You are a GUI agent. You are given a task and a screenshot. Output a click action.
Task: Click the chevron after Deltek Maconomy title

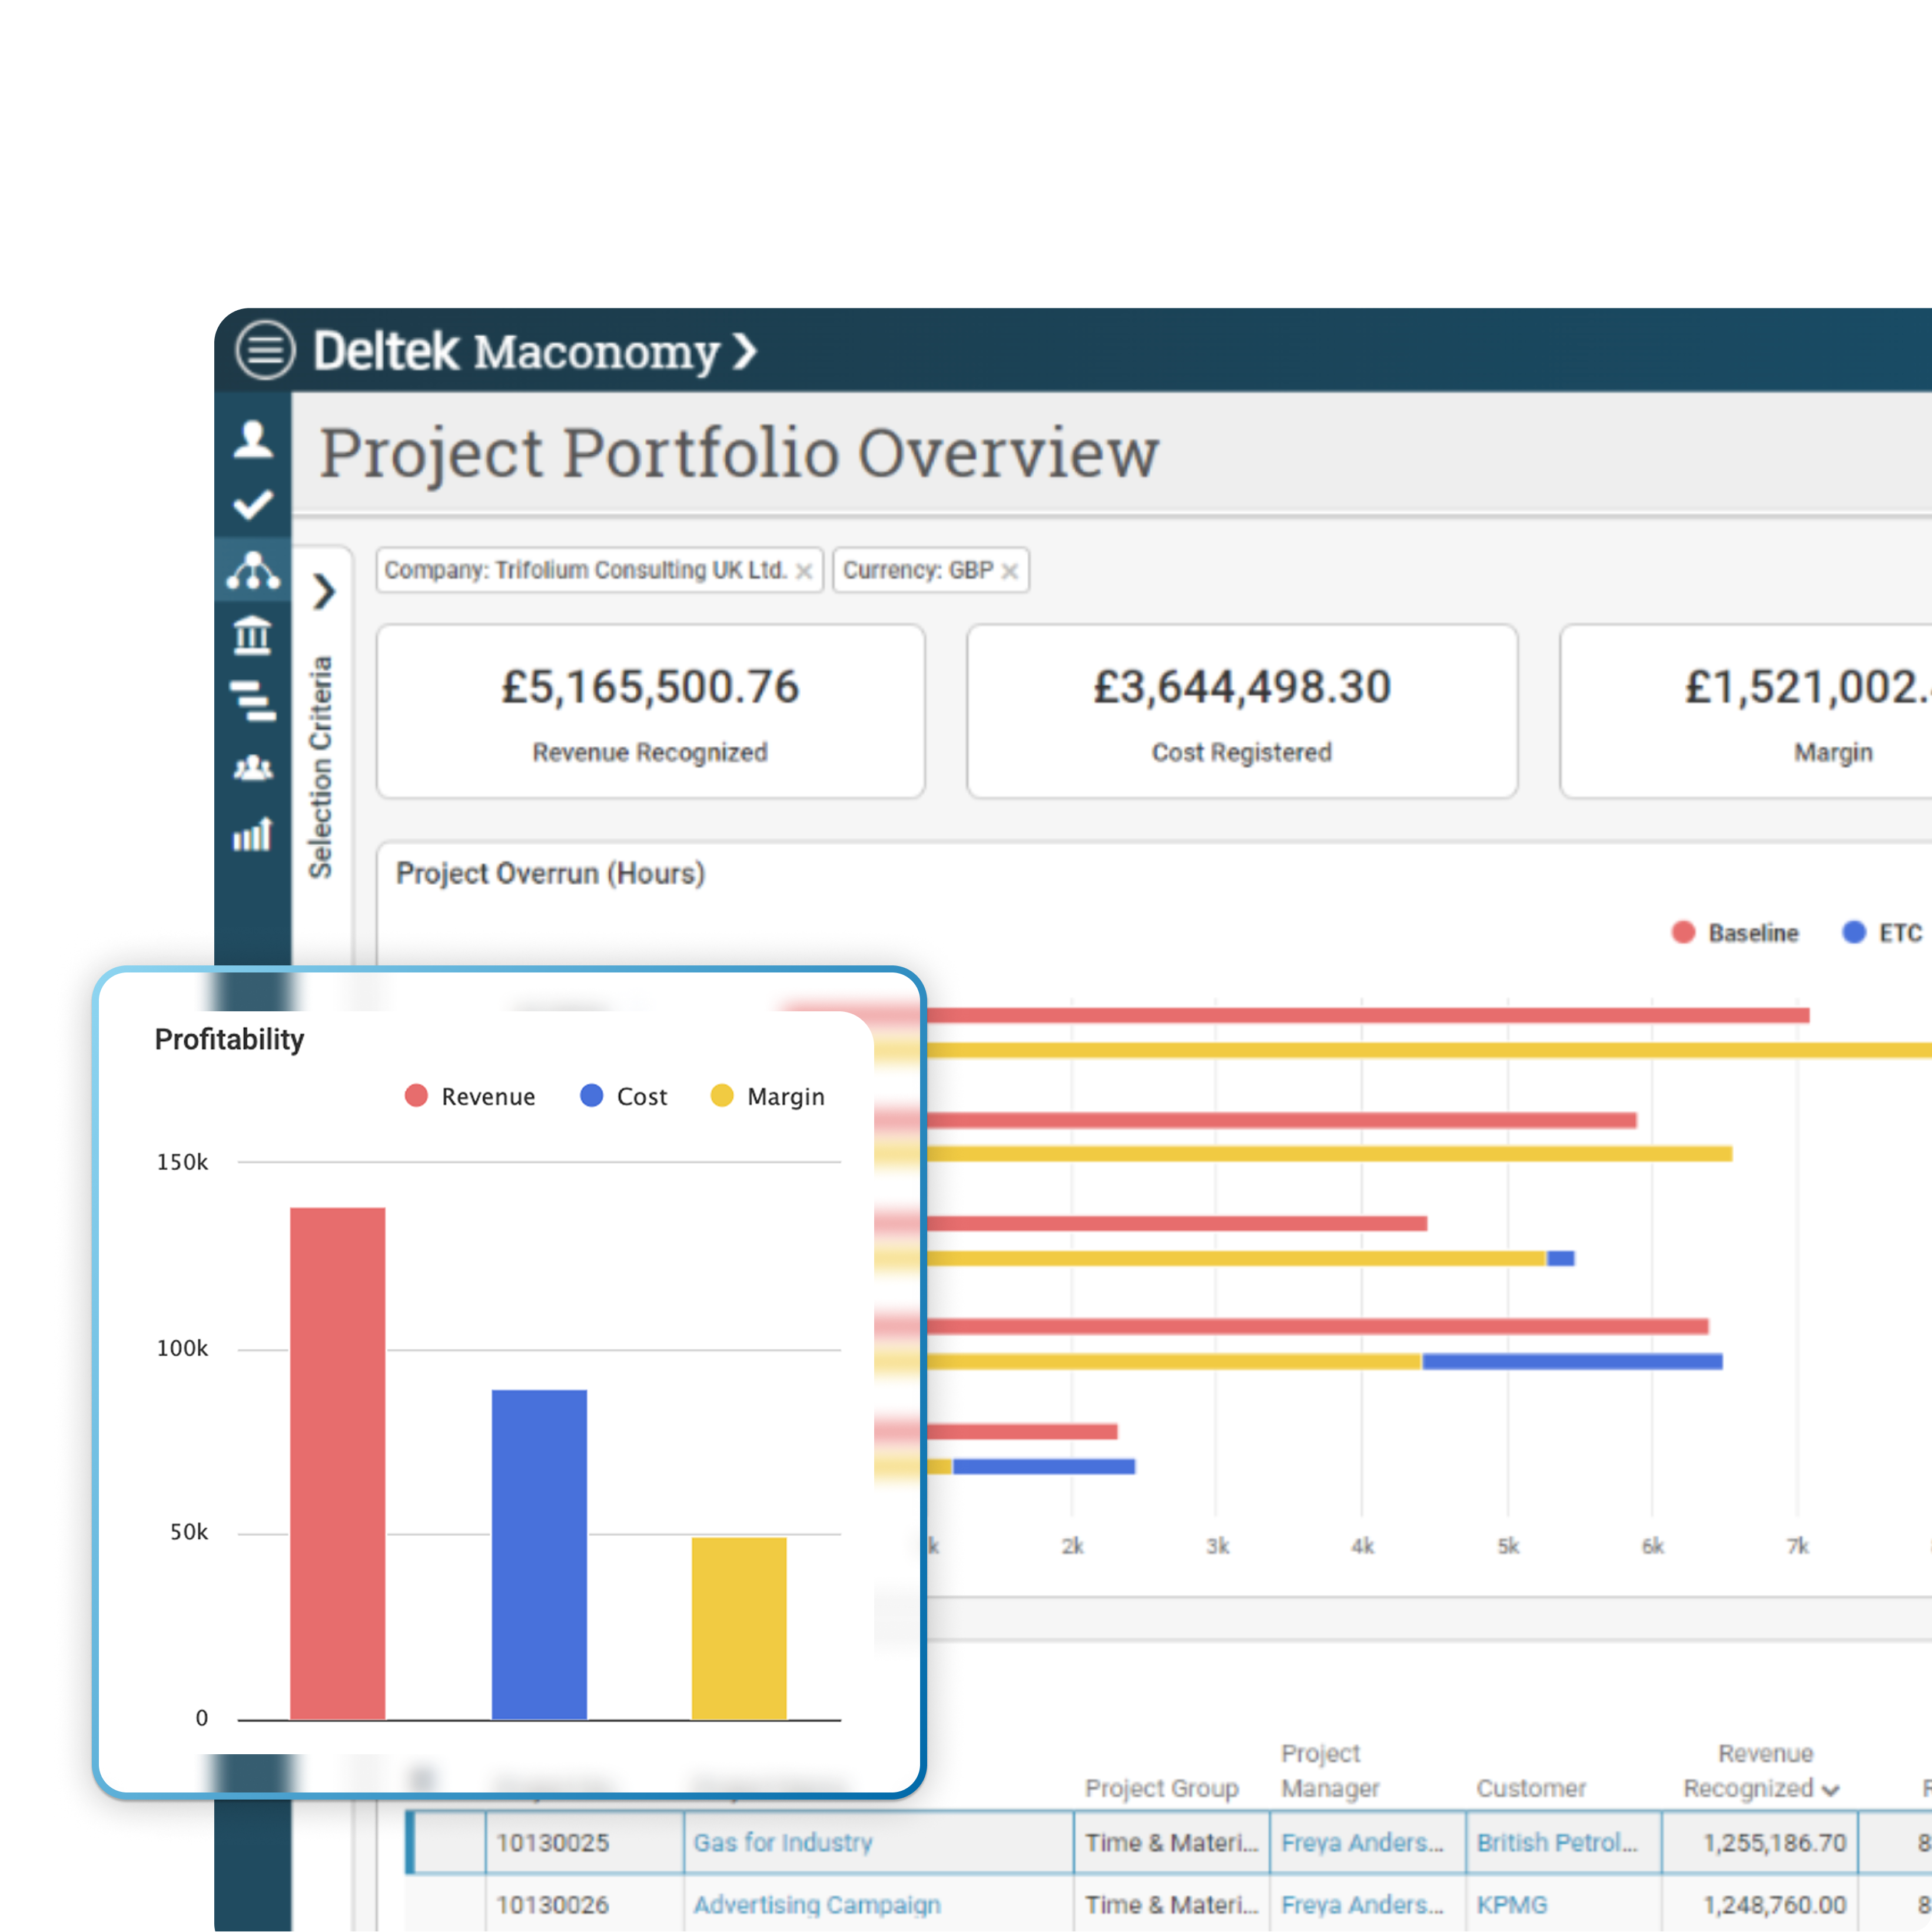pyautogui.click(x=744, y=351)
